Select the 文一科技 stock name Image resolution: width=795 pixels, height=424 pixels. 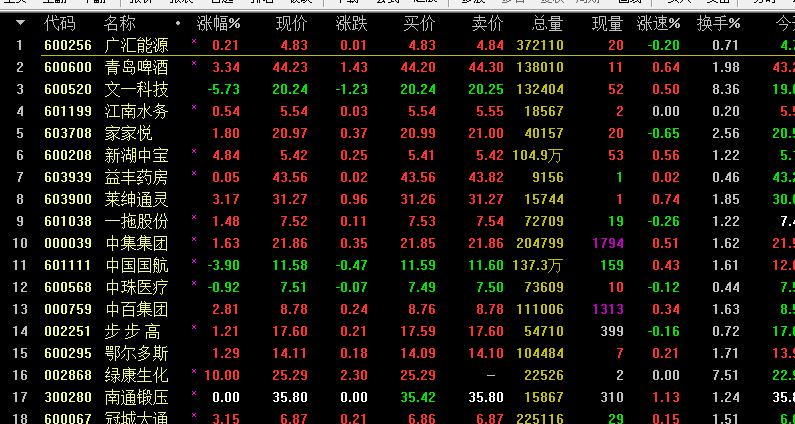pos(136,89)
